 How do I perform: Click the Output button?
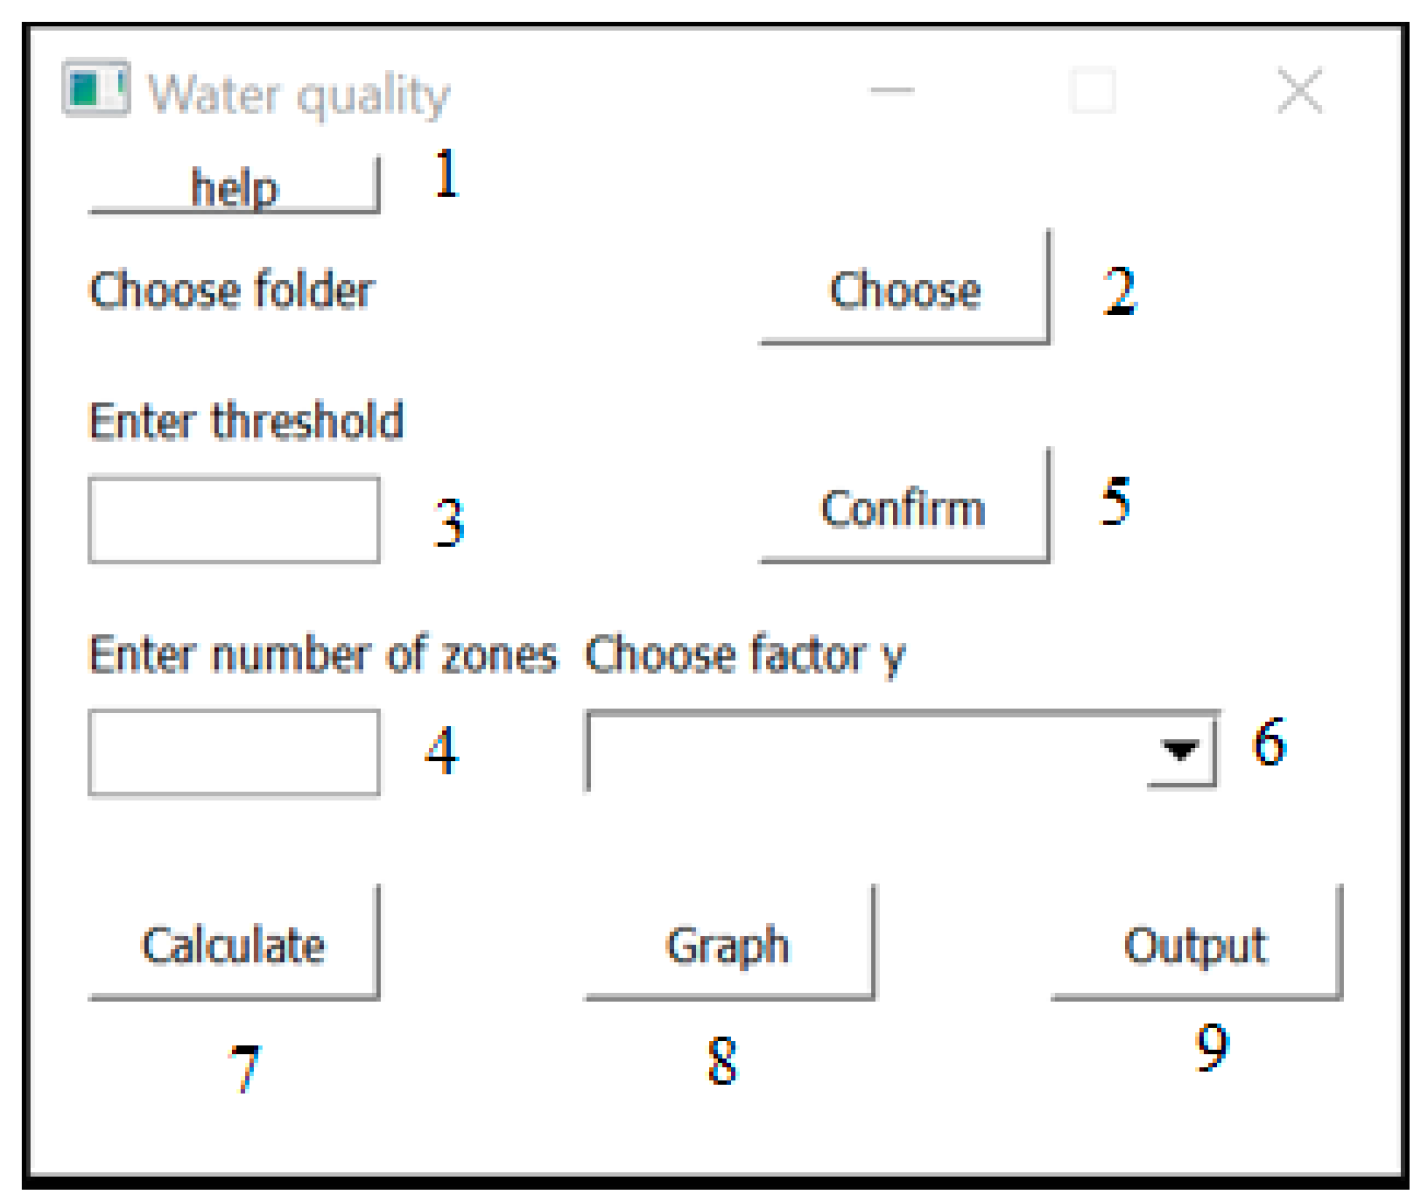(x=1195, y=944)
